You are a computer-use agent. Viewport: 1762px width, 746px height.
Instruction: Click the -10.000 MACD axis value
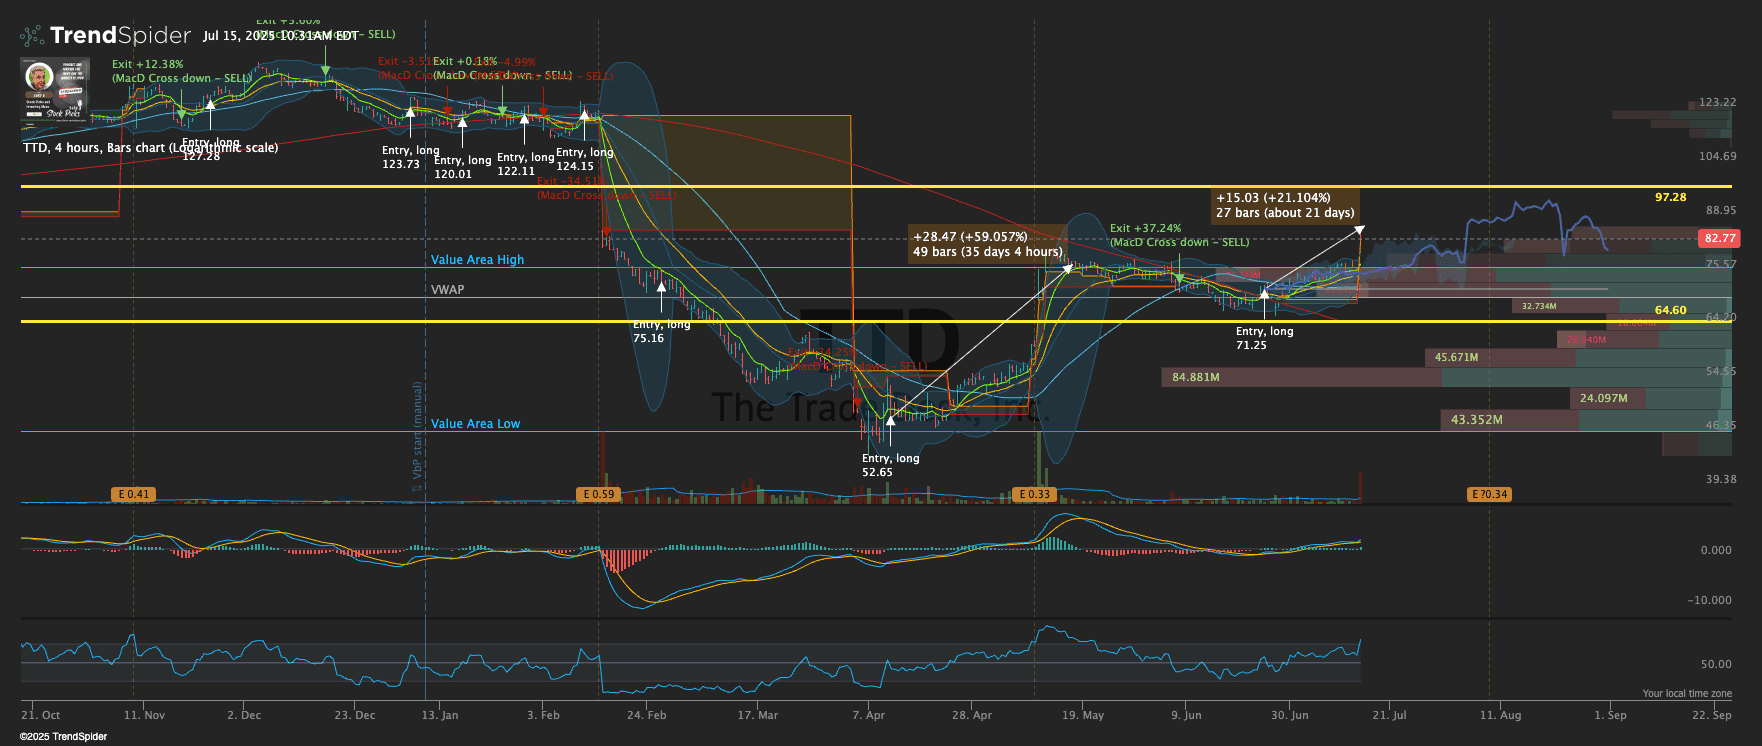tap(1708, 601)
